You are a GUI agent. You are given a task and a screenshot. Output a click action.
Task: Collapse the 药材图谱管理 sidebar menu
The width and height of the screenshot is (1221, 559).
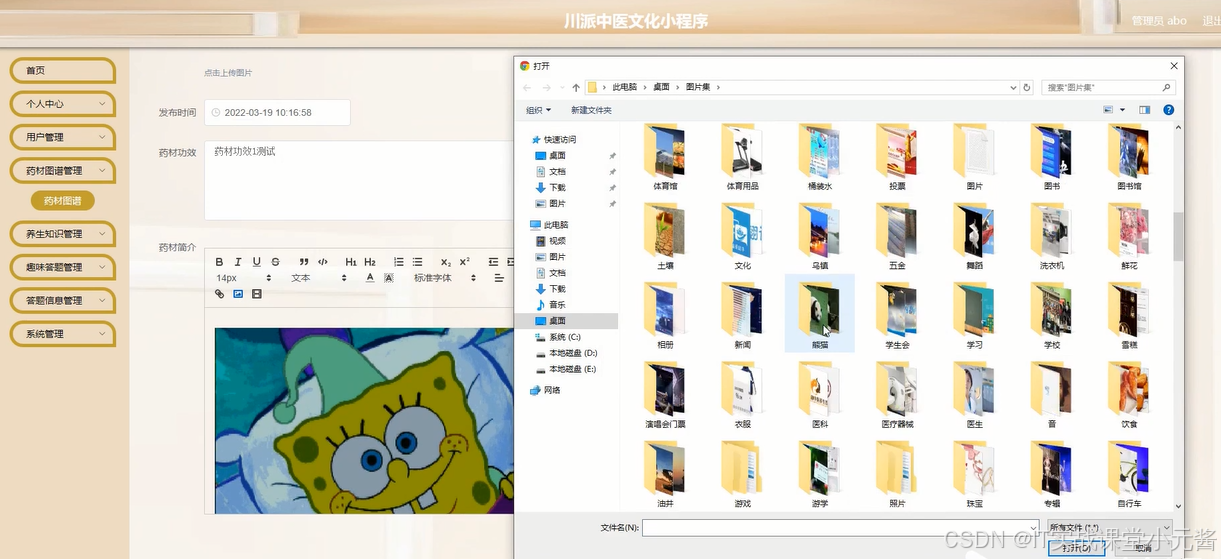click(63, 171)
